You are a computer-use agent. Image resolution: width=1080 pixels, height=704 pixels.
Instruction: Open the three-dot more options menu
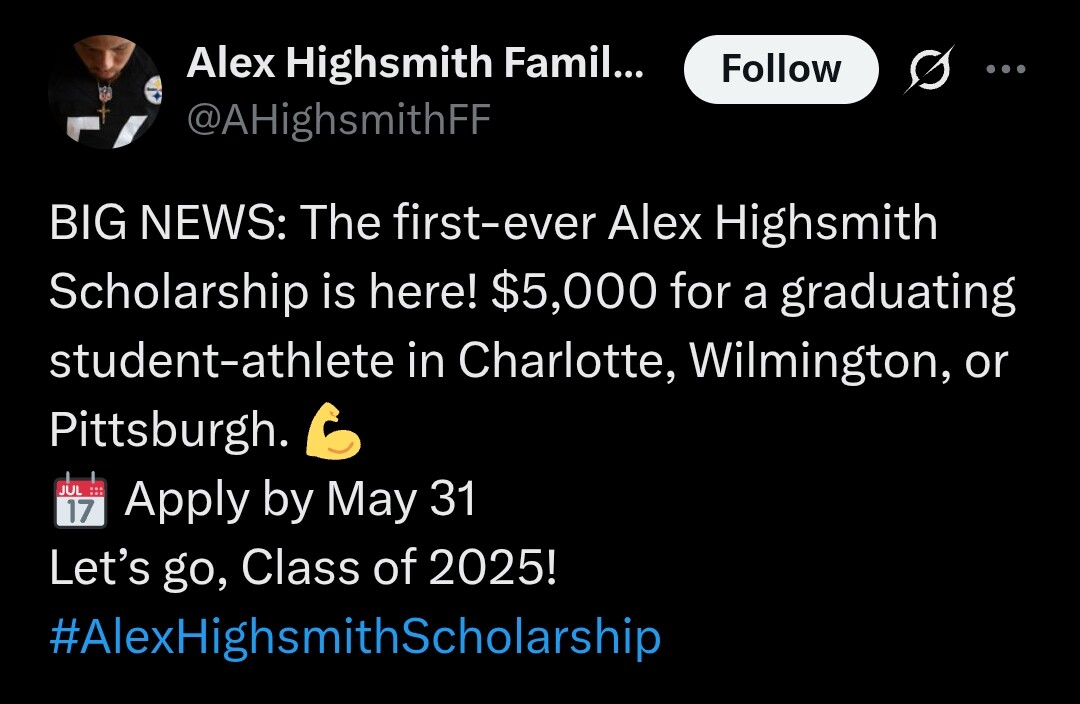[x=1006, y=69]
